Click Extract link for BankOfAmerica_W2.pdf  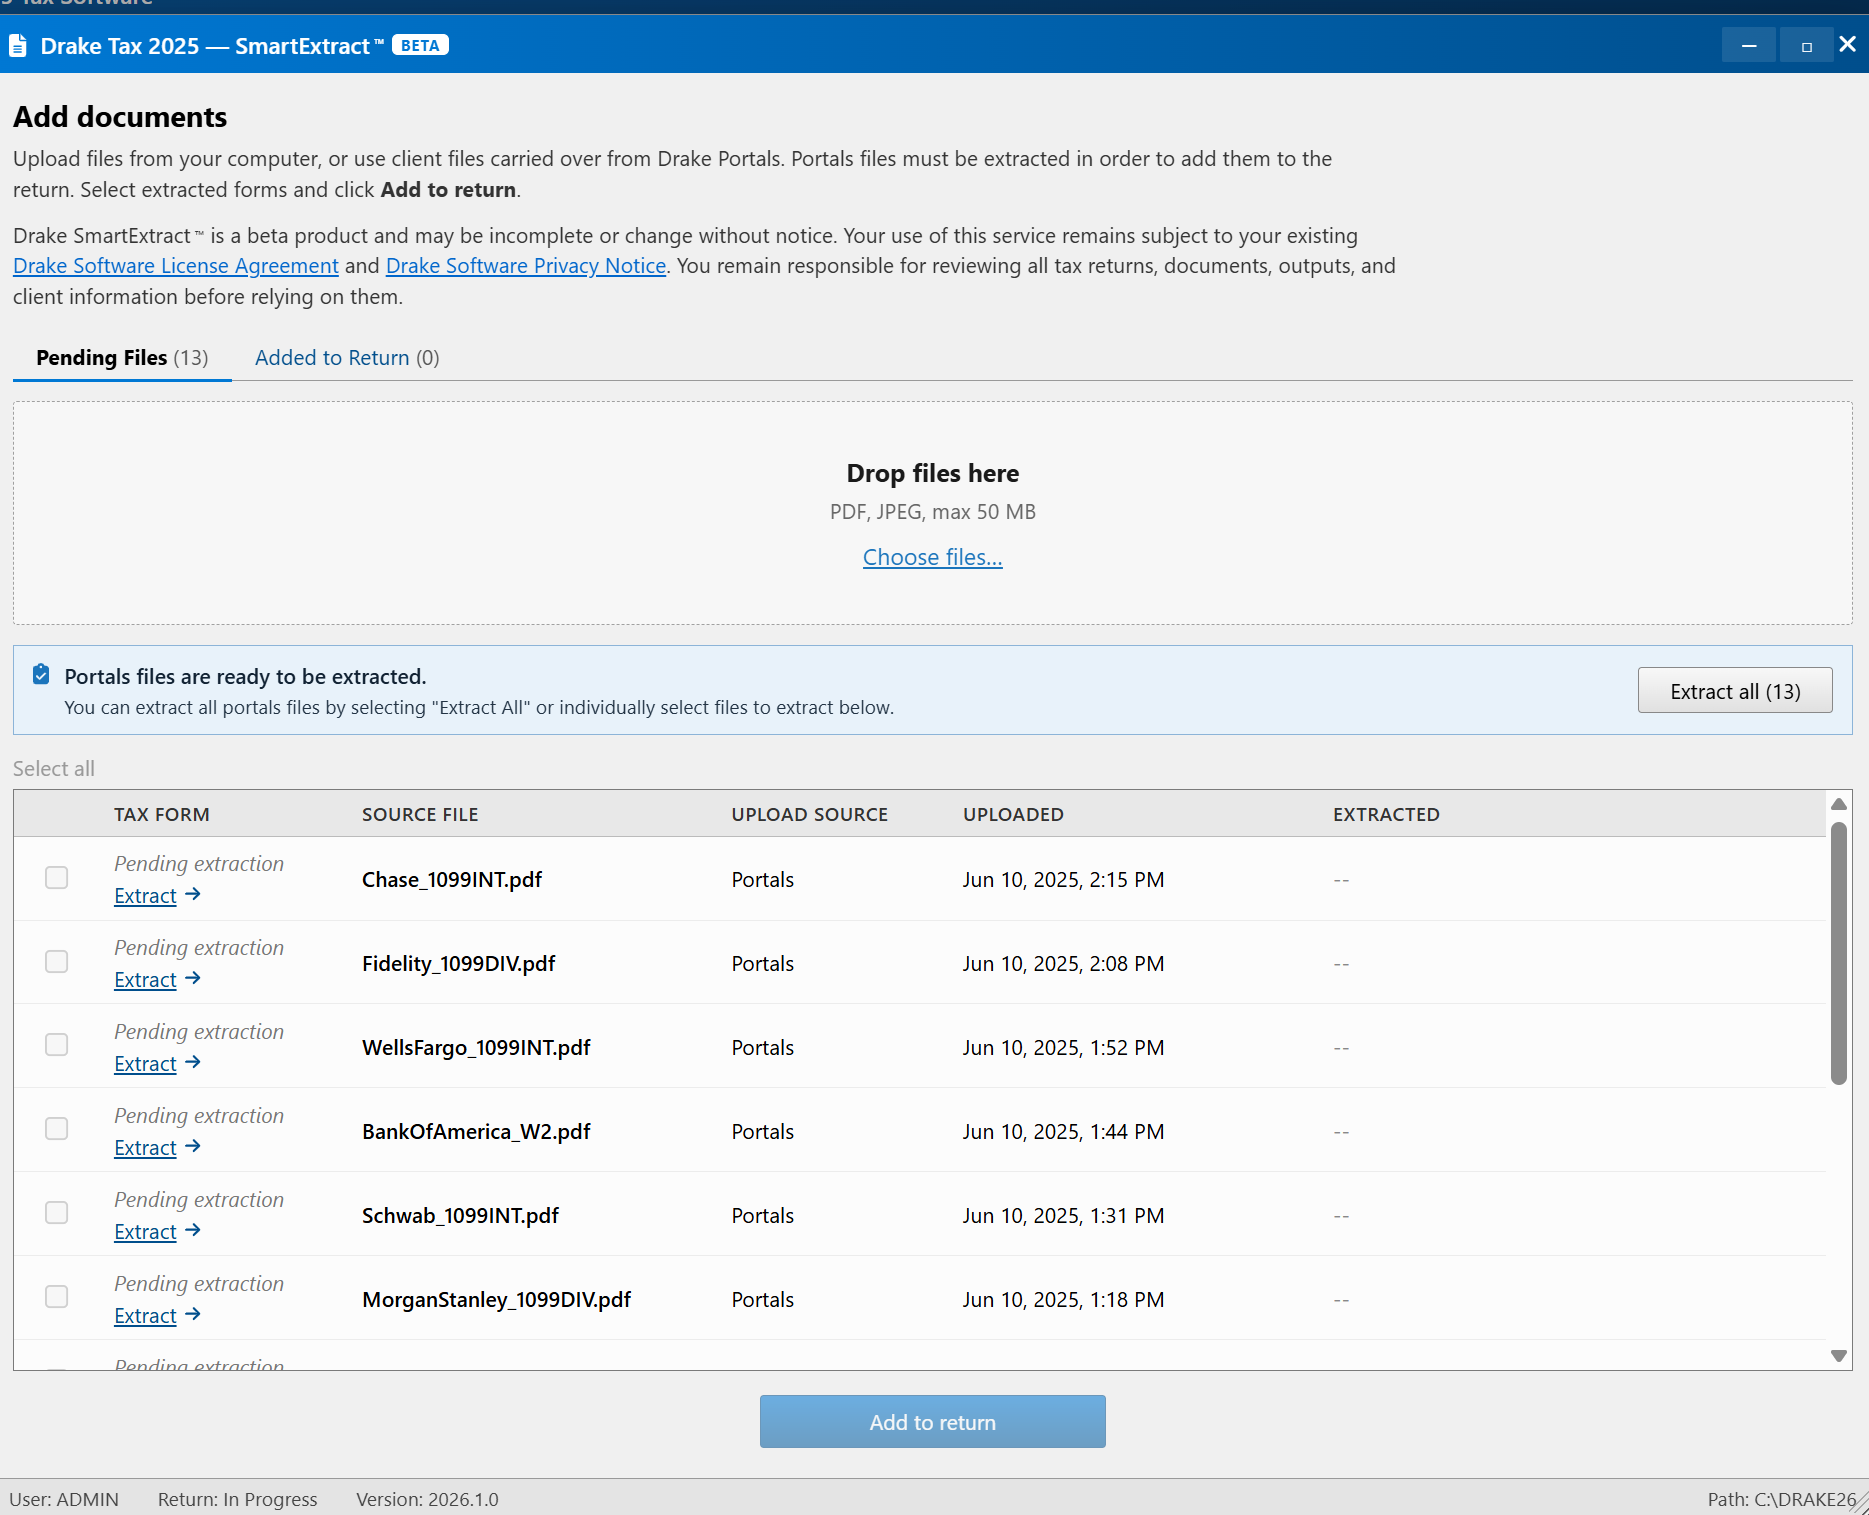tap(145, 1148)
